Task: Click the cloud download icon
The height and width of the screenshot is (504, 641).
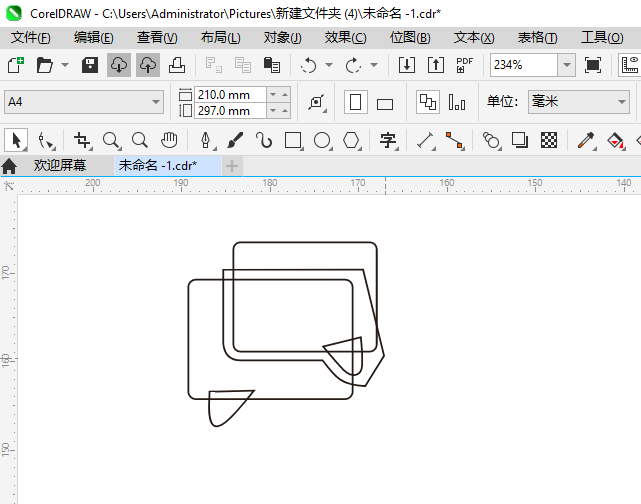Action: click(119, 65)
